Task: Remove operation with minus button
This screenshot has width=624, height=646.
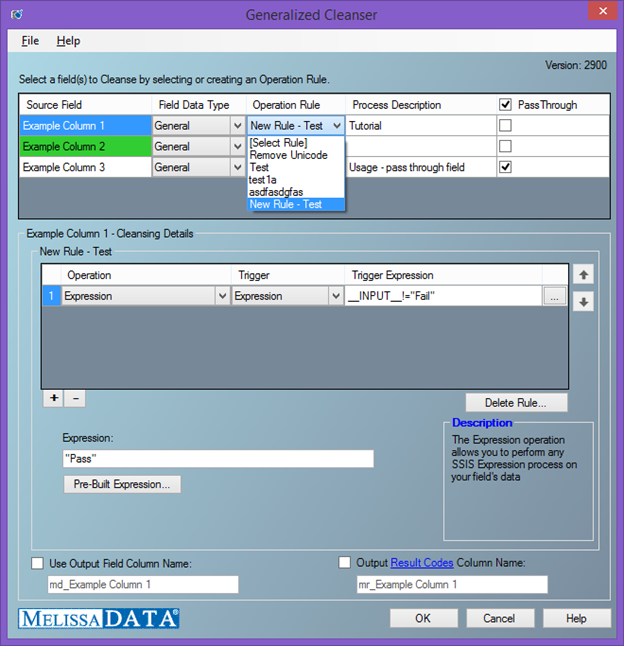Action: 75,398
